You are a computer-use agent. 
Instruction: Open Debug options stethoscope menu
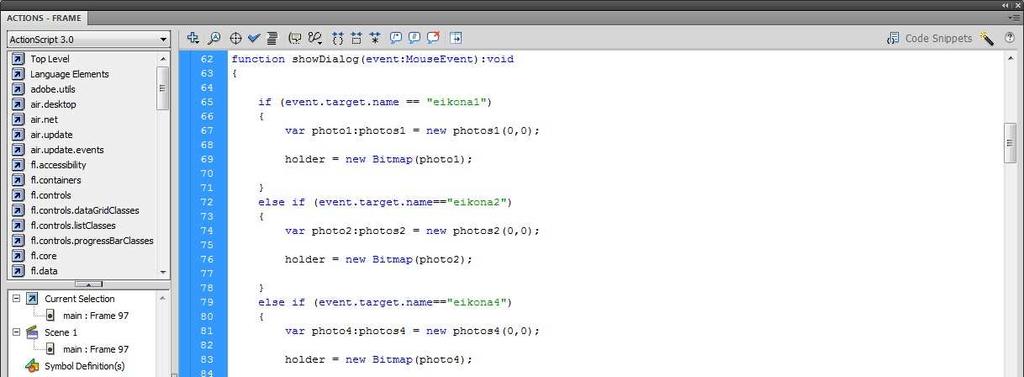[315, 38]
